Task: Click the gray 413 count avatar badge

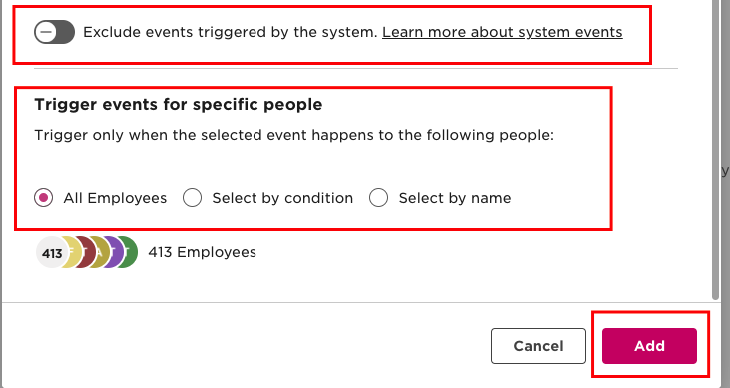Action: [52, 252]
